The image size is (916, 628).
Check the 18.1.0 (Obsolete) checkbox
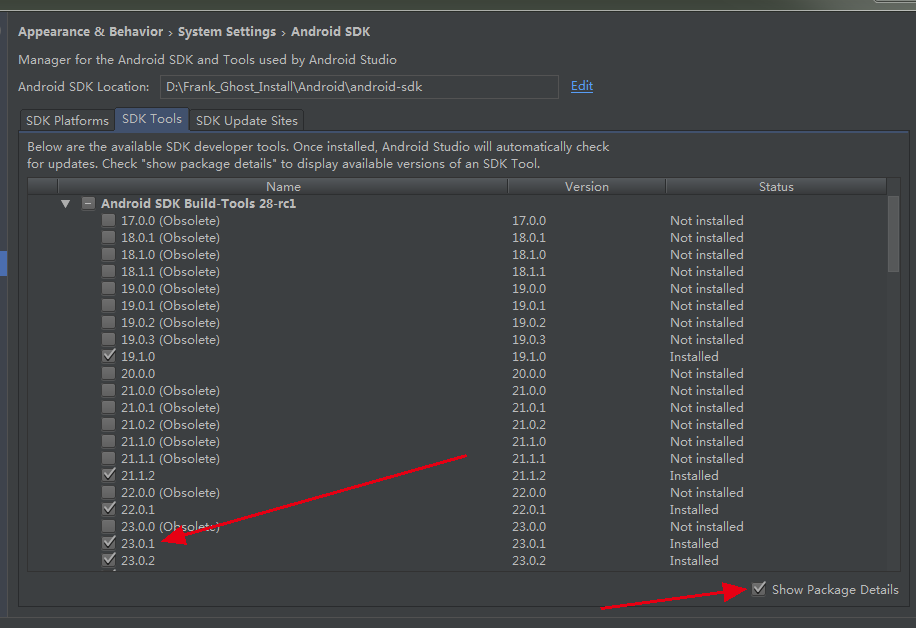coord(109,255)
